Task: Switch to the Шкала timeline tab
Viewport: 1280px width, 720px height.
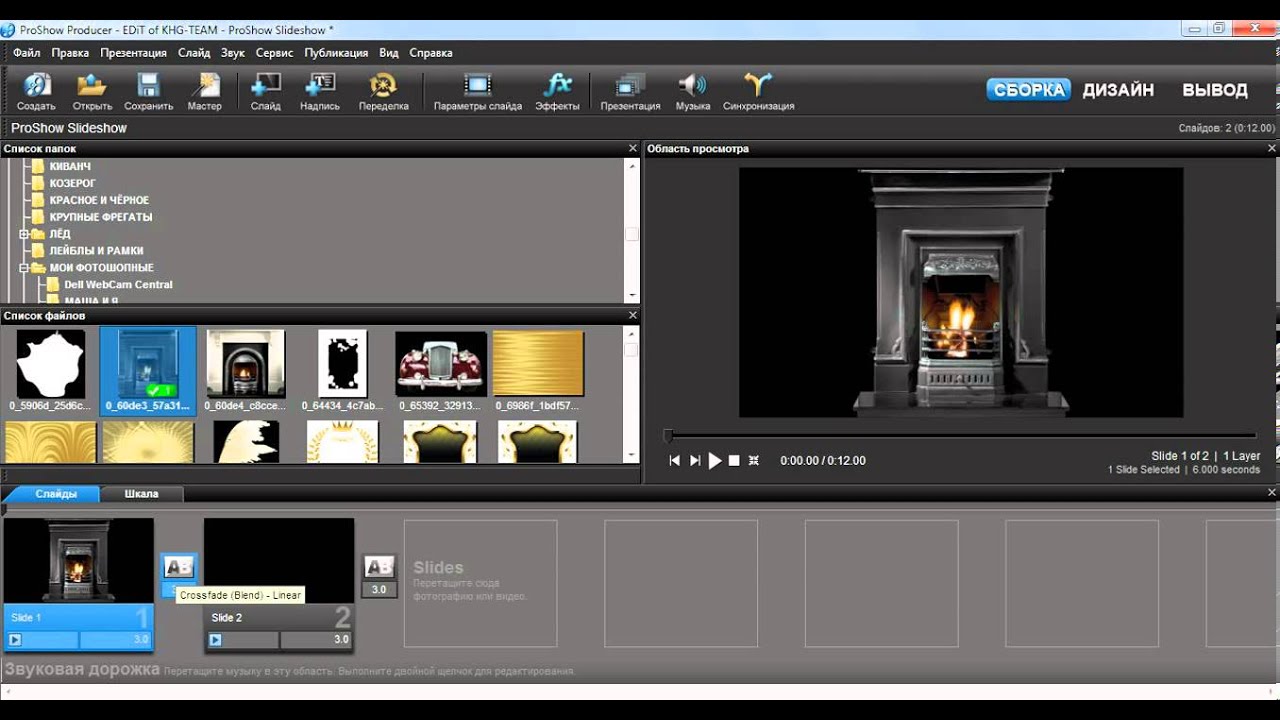Action: [141, 494]
